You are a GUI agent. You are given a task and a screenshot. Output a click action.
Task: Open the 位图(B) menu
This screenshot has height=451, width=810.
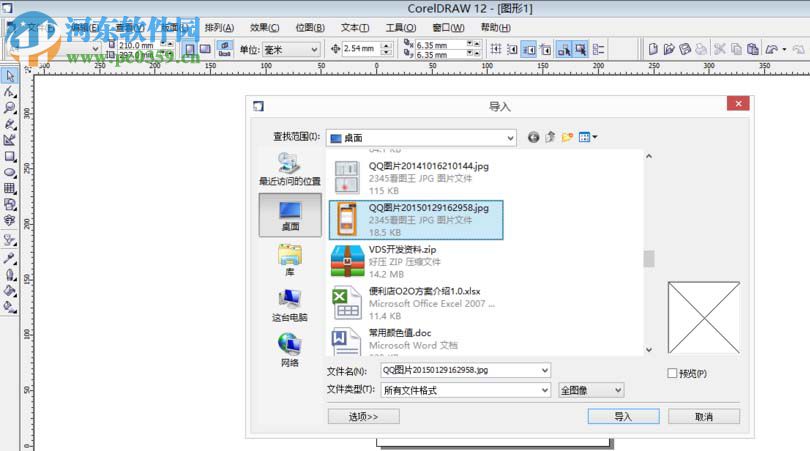point(310,27)
